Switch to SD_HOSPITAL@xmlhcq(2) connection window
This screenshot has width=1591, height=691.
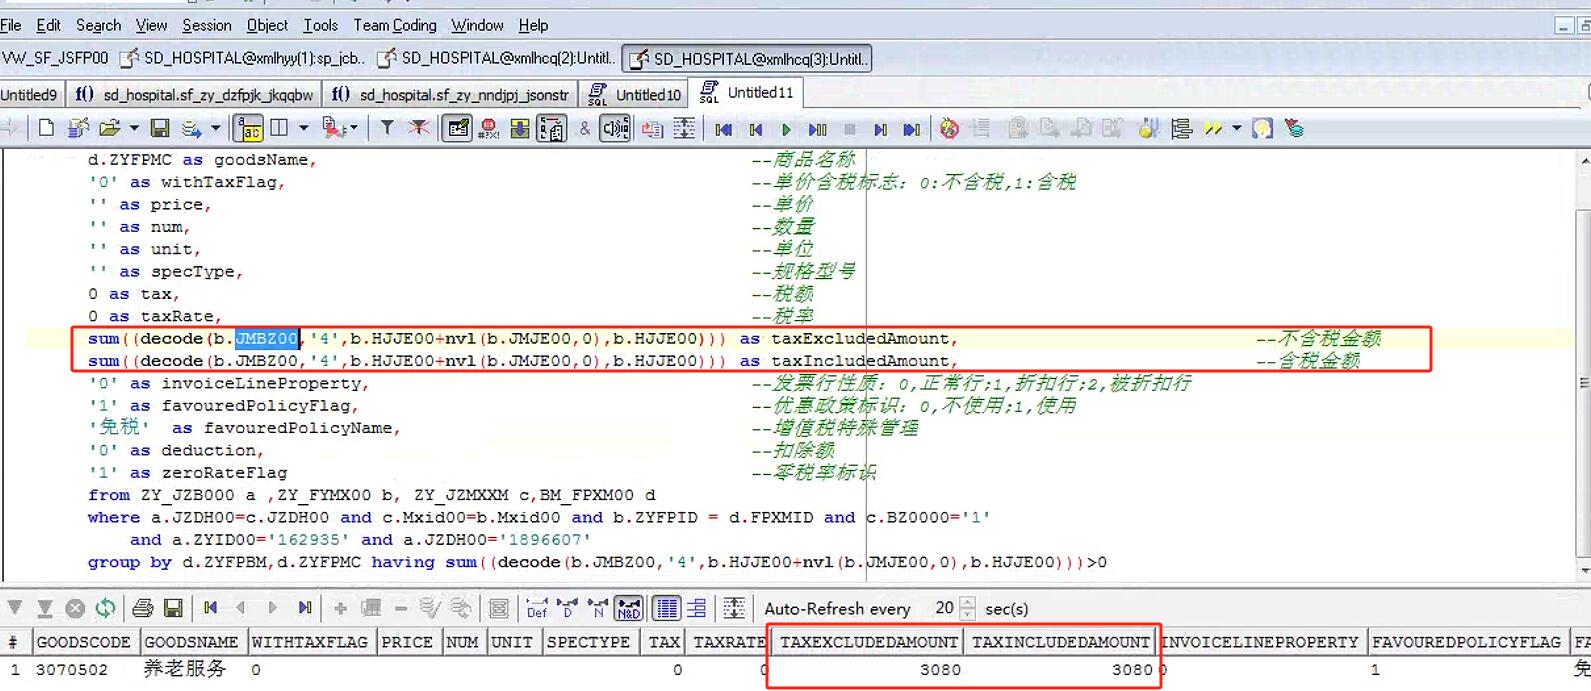tap(496, 59)
